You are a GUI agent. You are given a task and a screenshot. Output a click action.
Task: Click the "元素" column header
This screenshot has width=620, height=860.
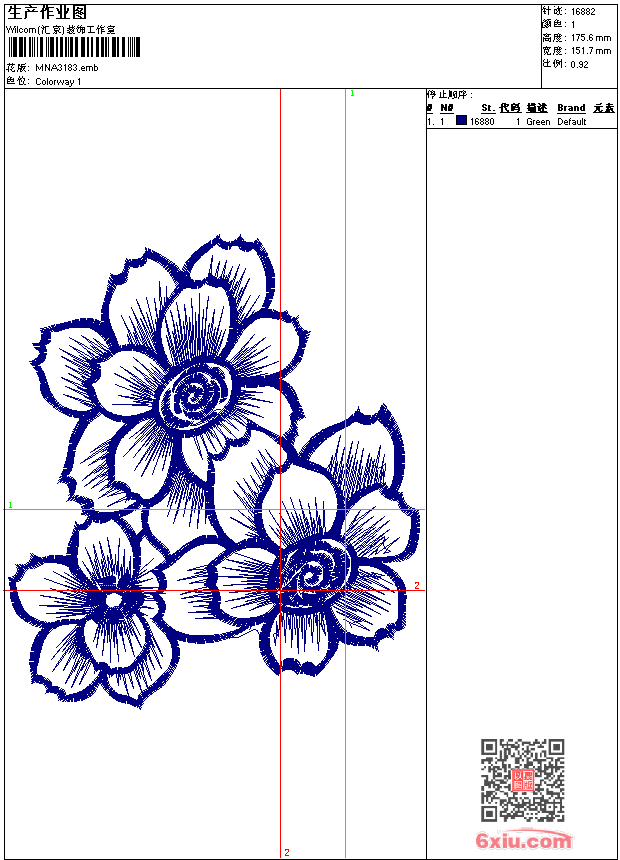(604, 108)
